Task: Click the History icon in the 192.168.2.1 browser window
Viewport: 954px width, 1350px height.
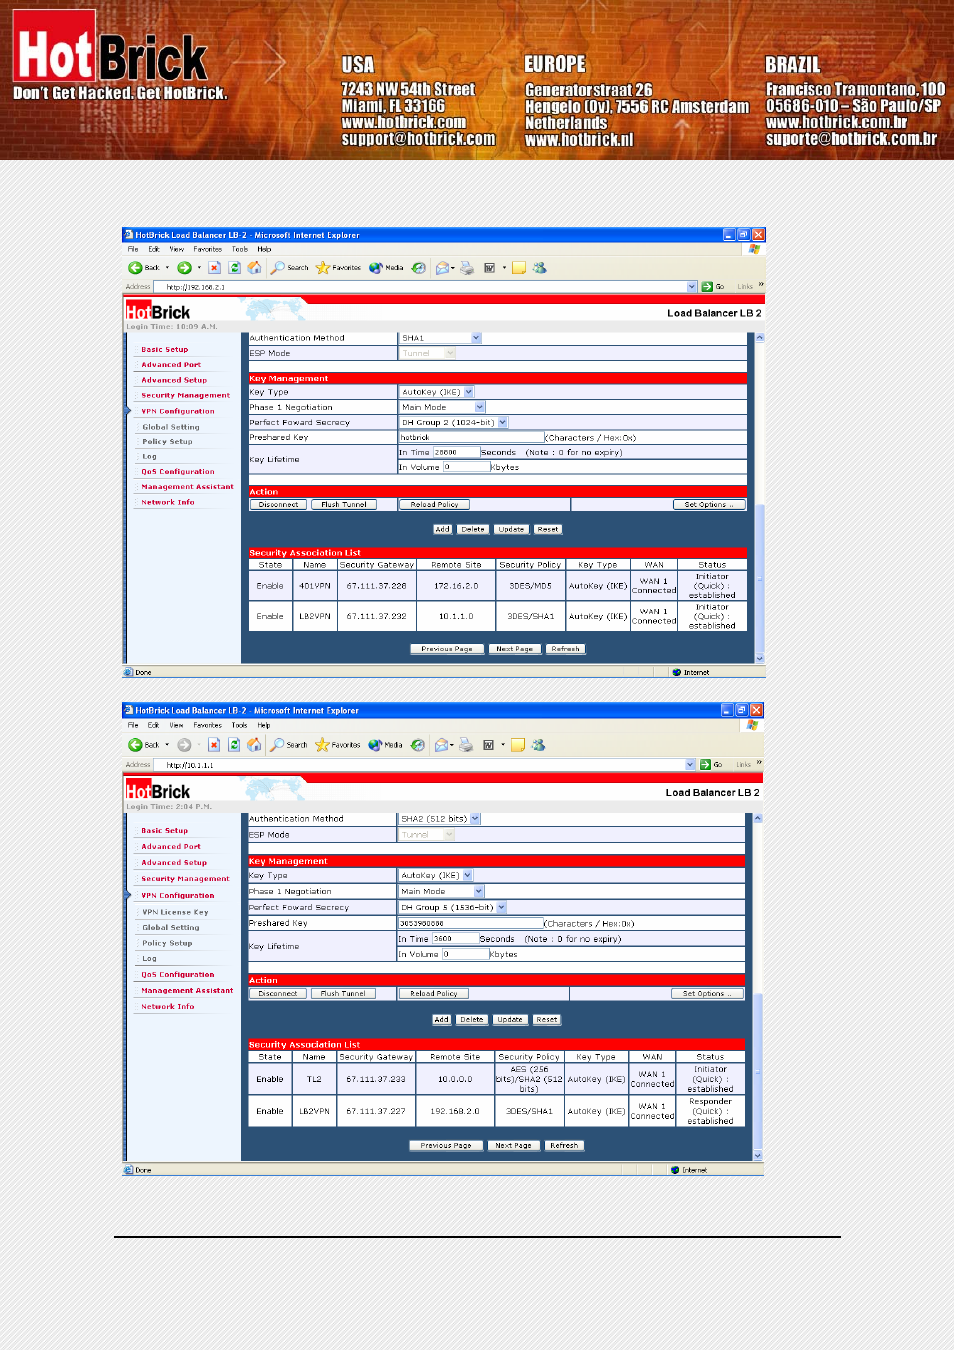Action: click(419, 268)
